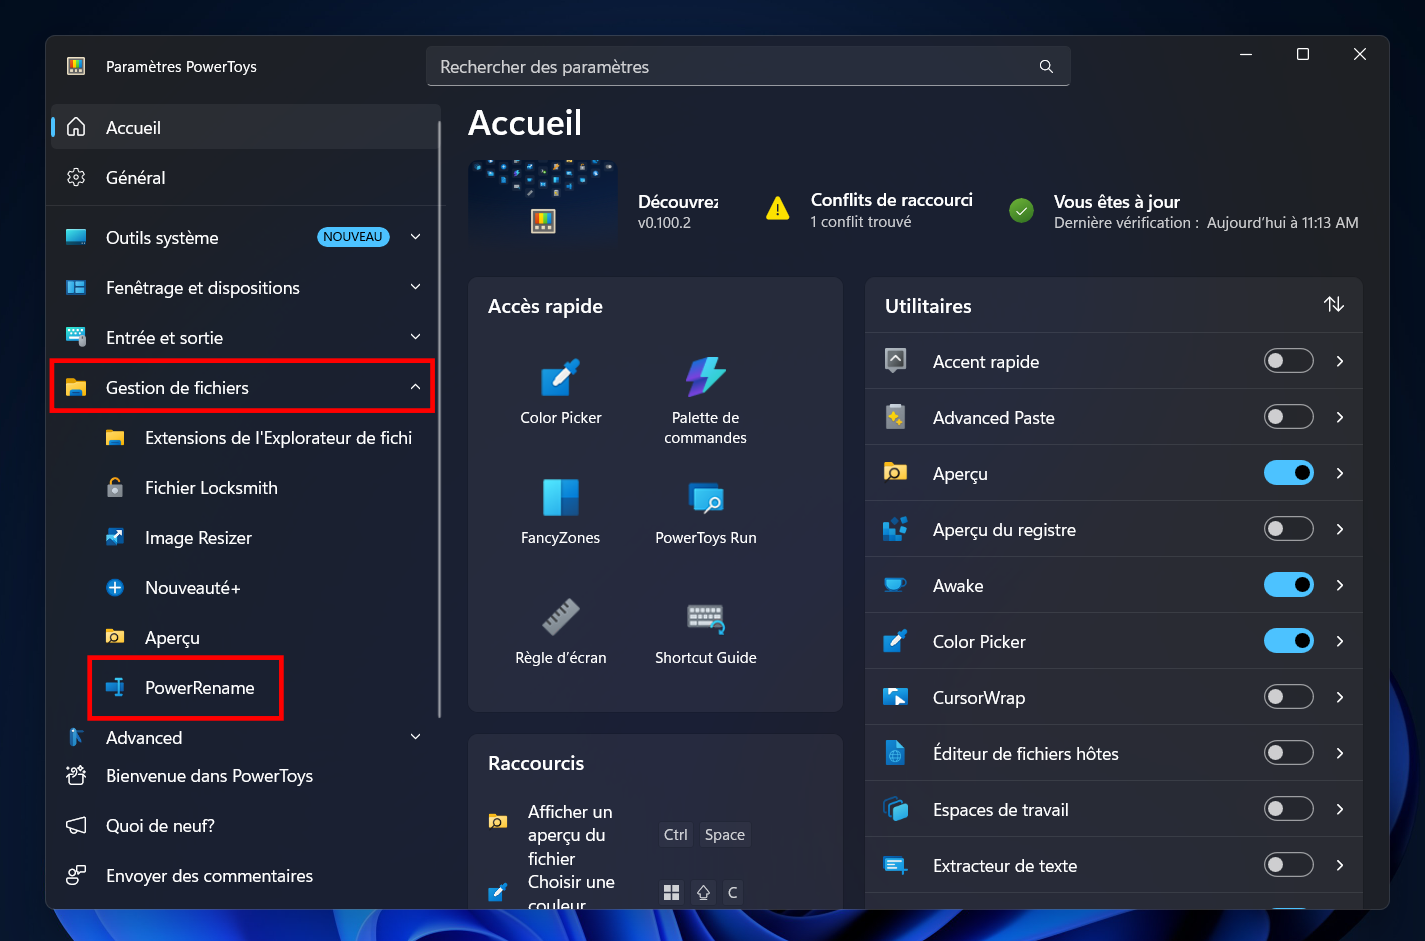Expand Entrée et sortie chevron

(x=415, y=337)
